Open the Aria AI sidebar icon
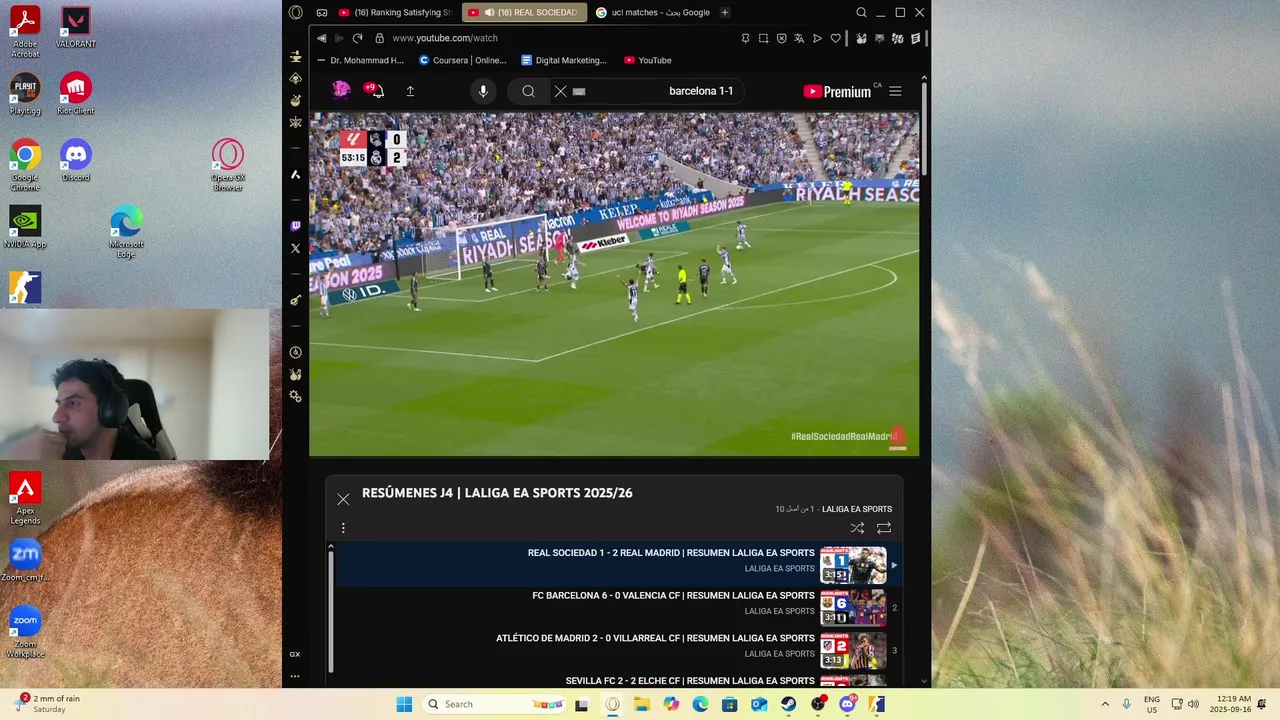The width and height of the screenshot is (1280, 720). tap(295, 174)
